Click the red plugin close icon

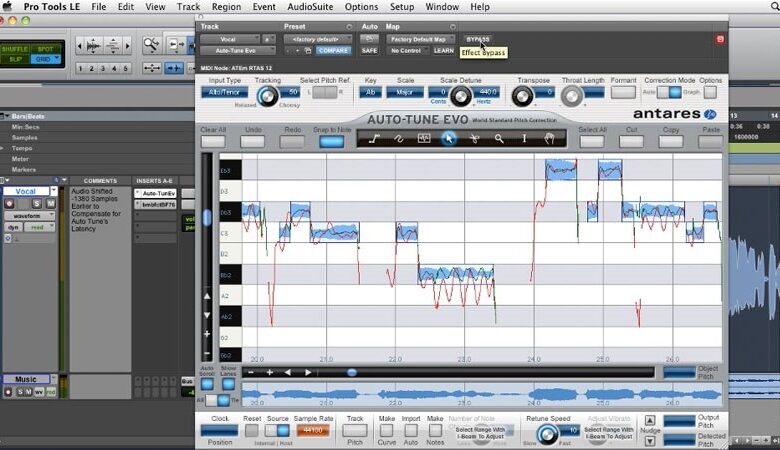(720, 39)
